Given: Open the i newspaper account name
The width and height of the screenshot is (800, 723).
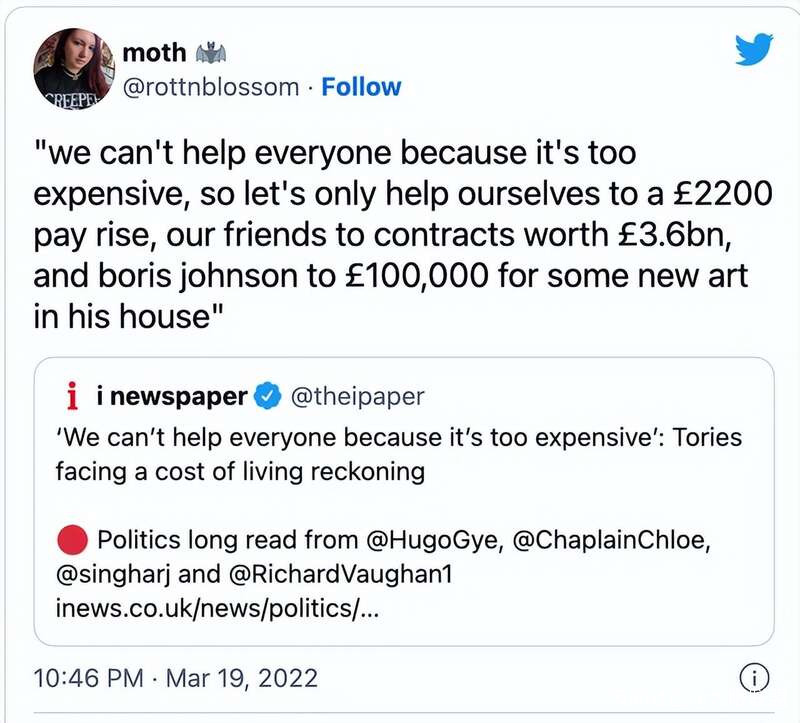Looking at the screenshot, I should 171,397.
